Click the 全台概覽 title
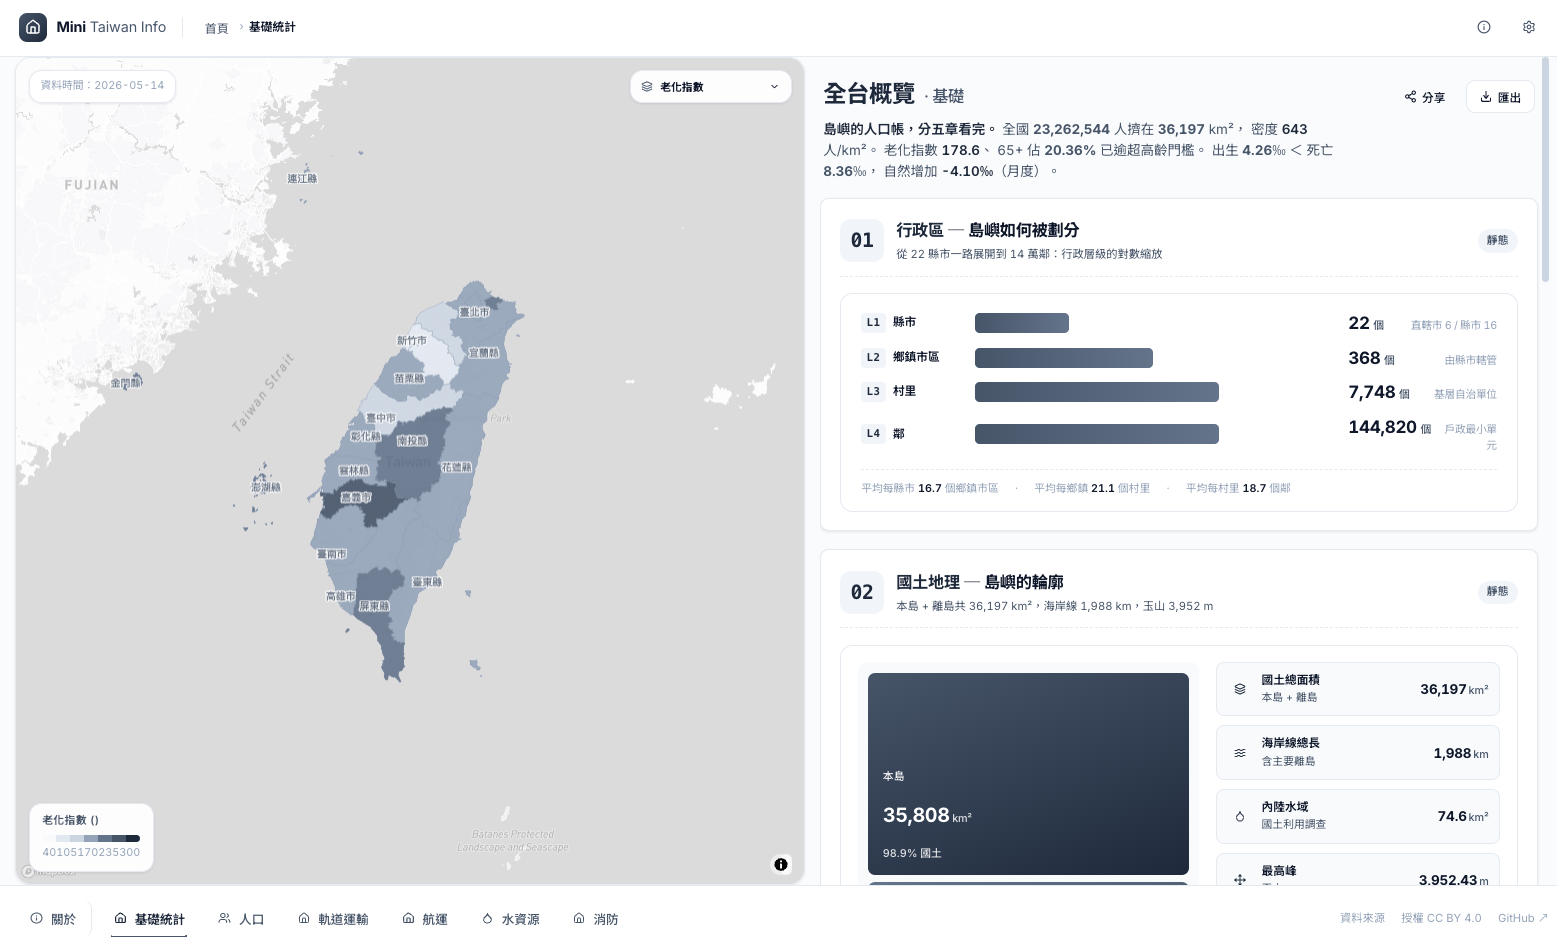 pos(869,94)
